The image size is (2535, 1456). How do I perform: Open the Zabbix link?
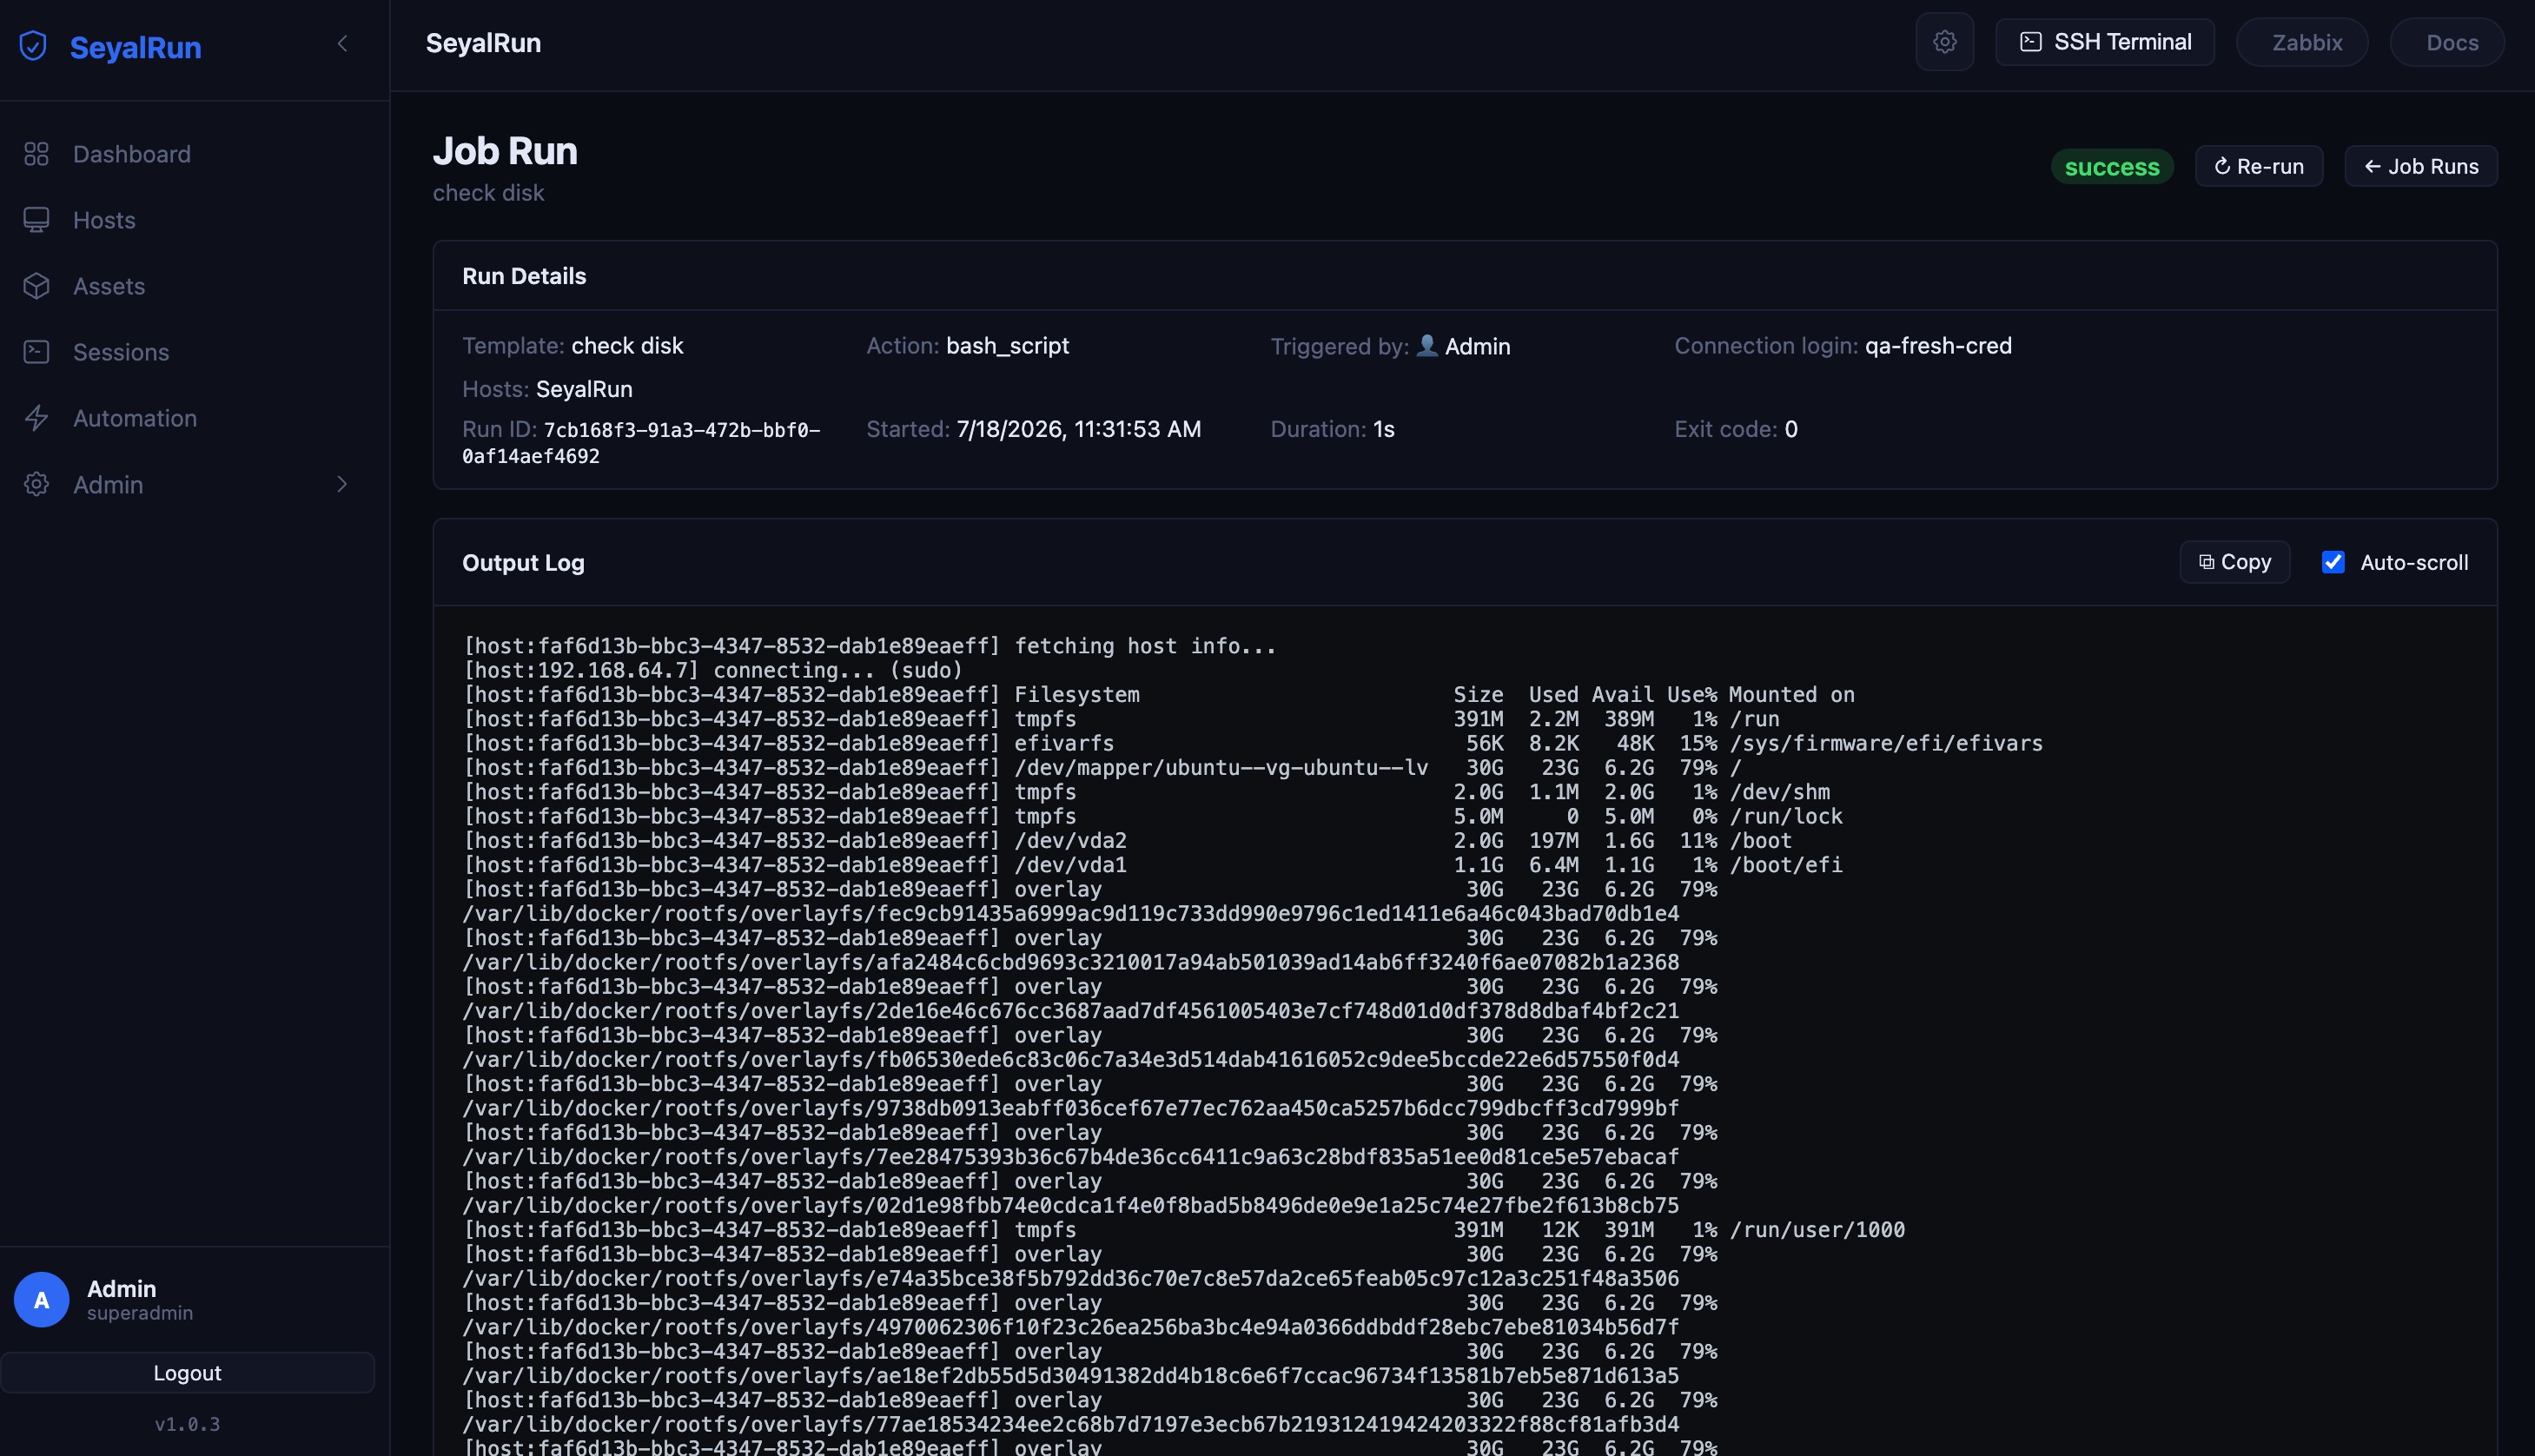pyautogui.click(x=2302, y=42)
